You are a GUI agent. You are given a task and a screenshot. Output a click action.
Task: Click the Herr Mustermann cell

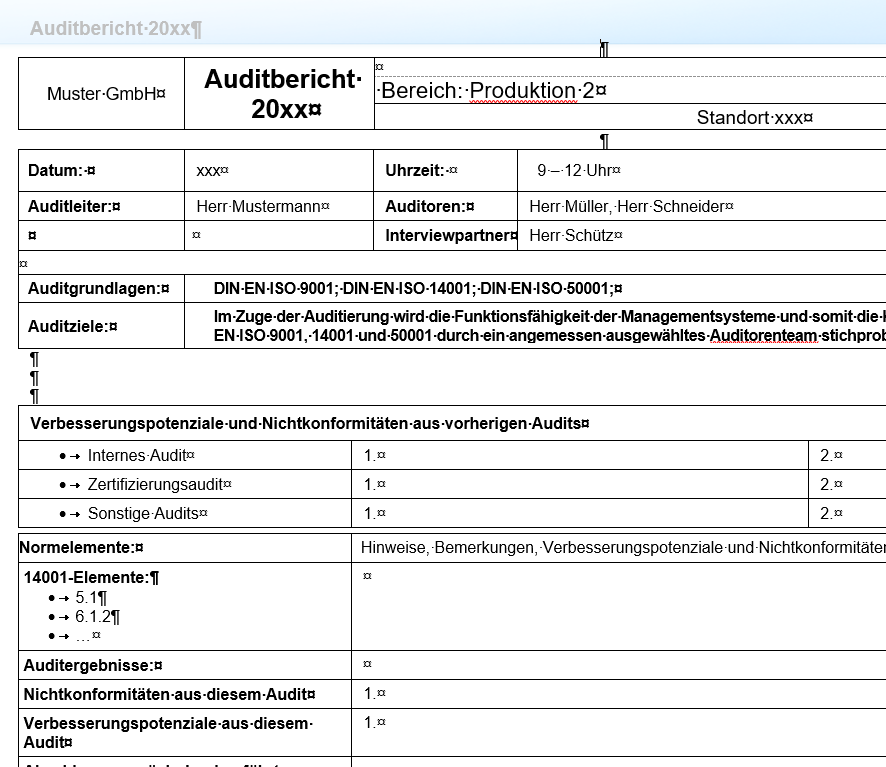(x=262, y=207)
